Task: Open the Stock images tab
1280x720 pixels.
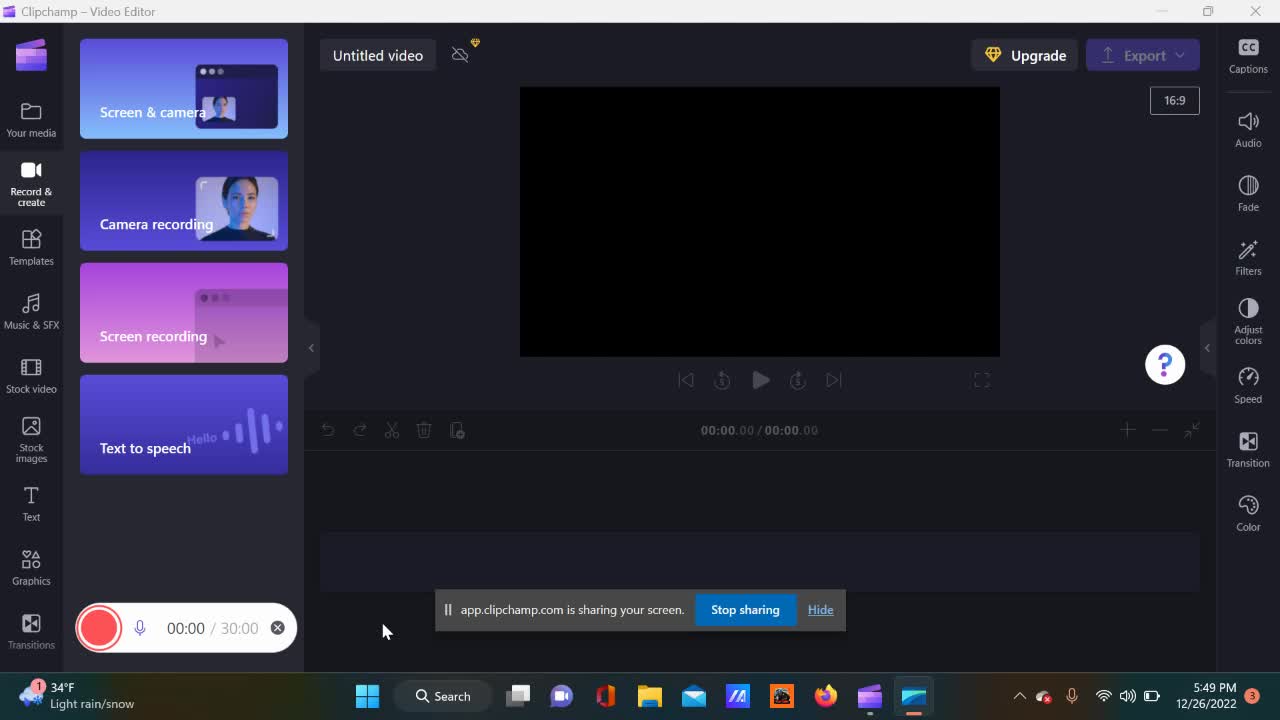Action: point(31,440)
